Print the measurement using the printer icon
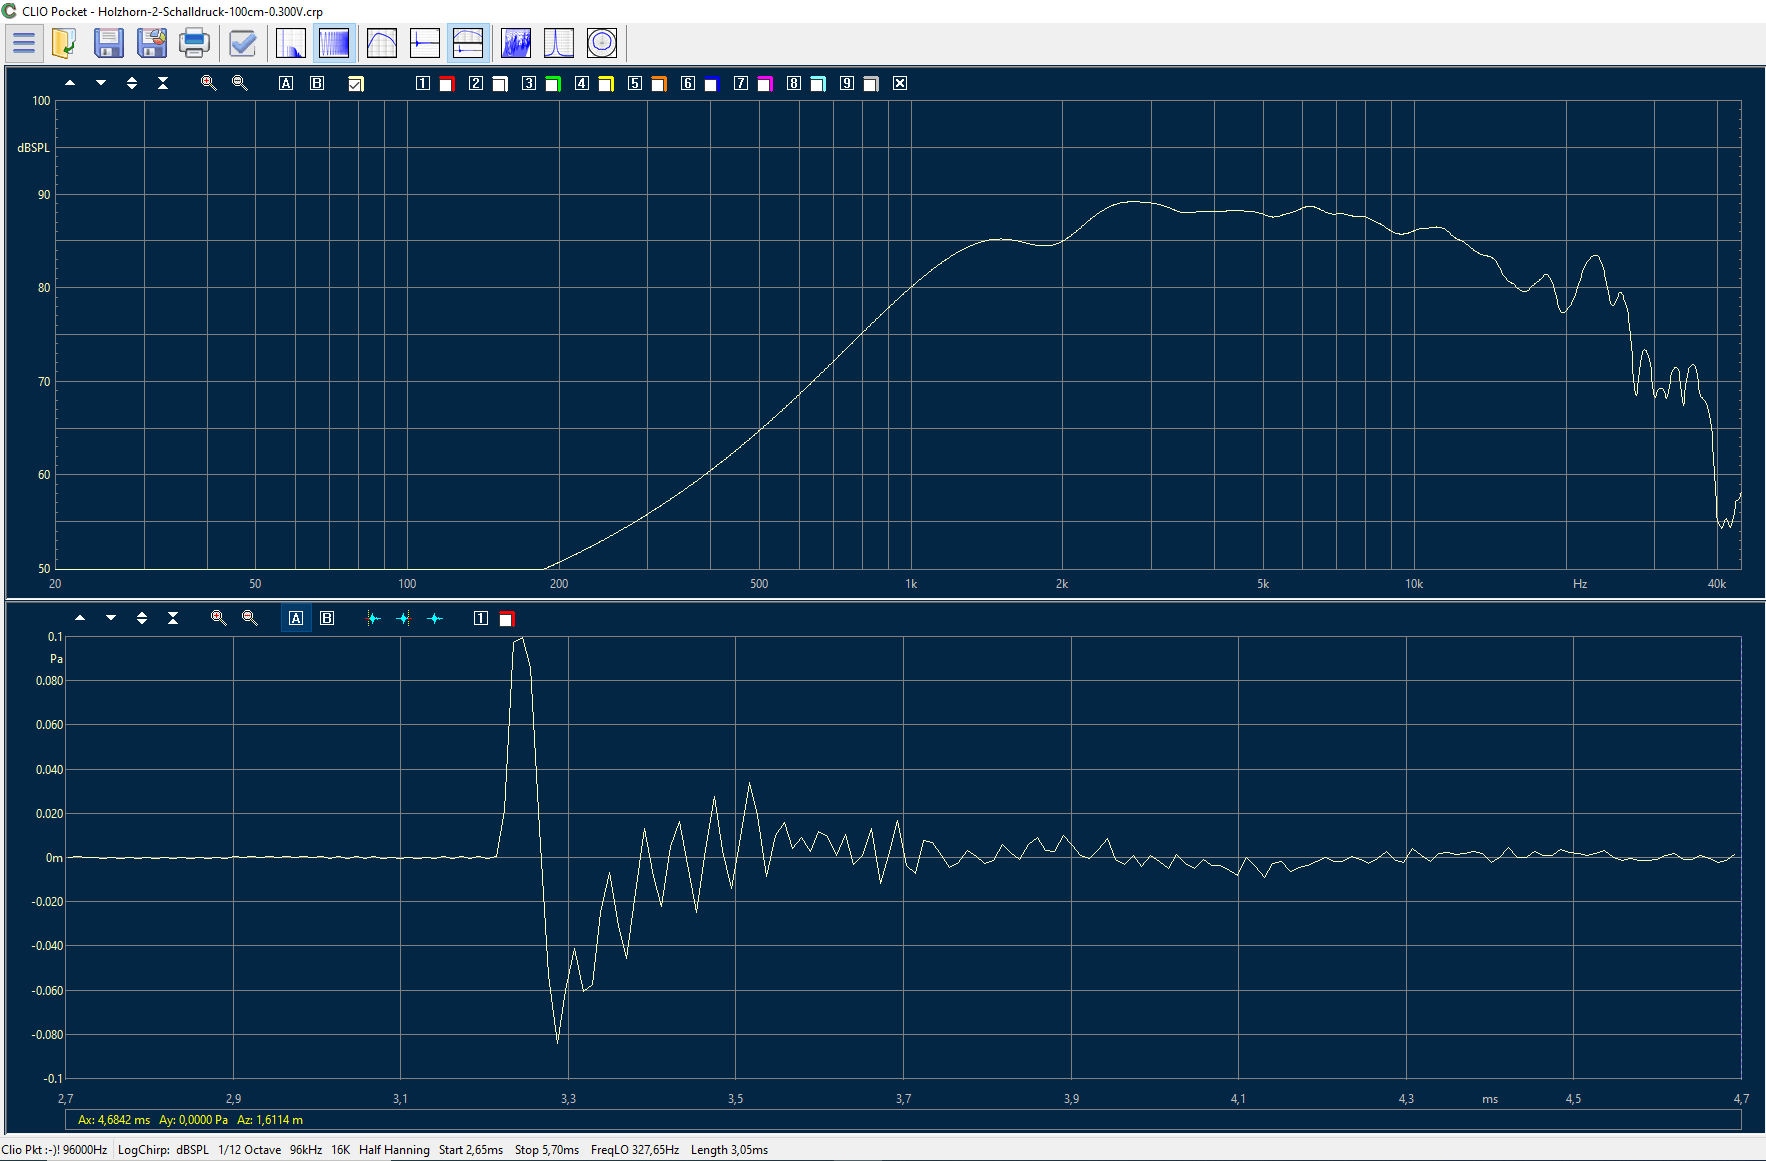Screen dimensions: 1766x1161 [x=195, y=43]
